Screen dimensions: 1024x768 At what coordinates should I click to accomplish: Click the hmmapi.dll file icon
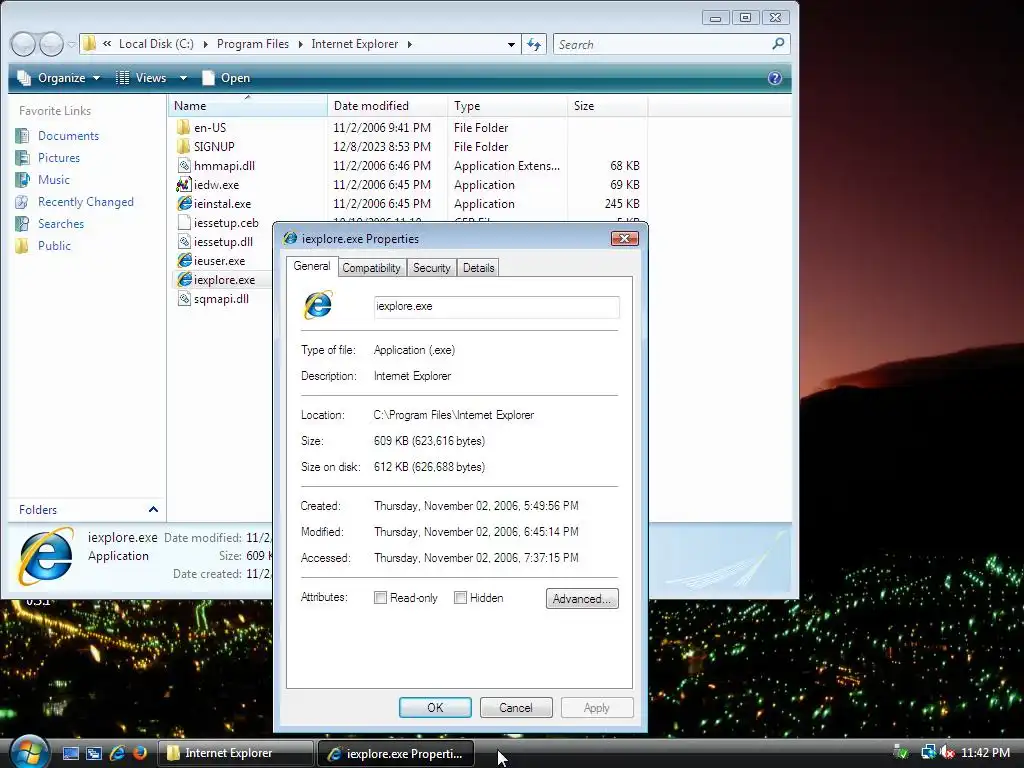184,166
